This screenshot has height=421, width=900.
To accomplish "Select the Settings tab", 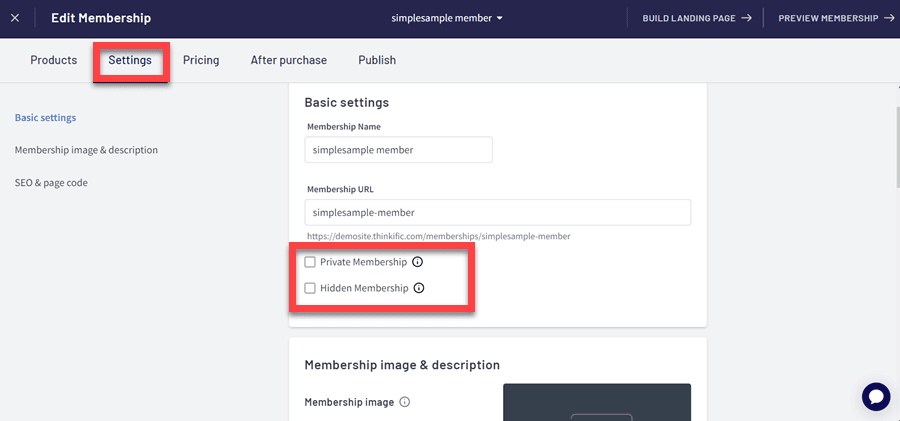I will click(x=130, y=60).
